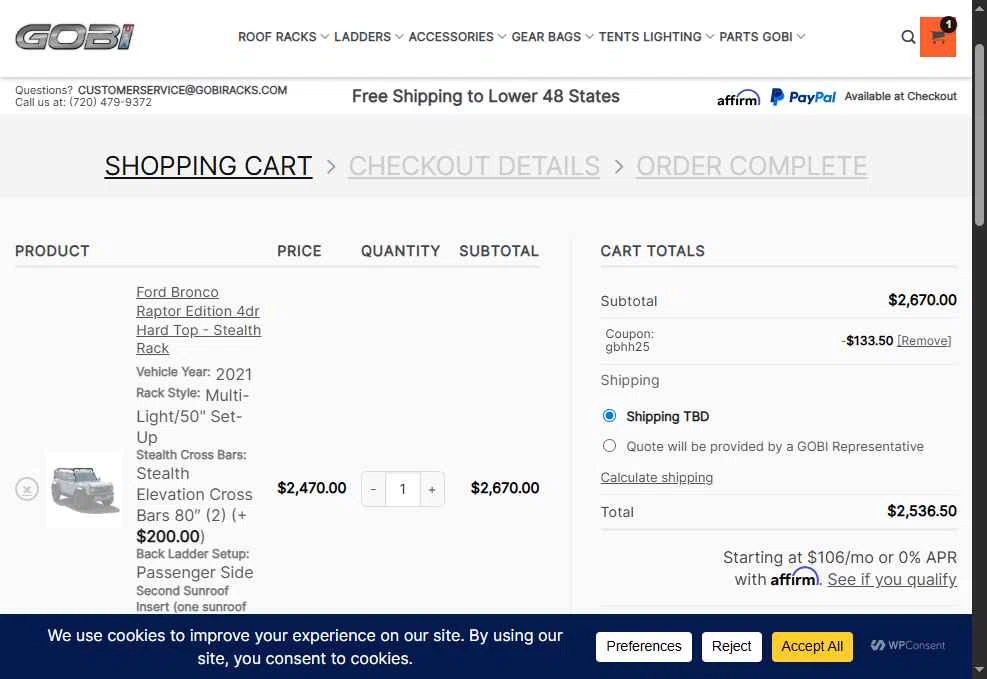Click the GOBI logo
987x679 pixels.
pyautogui.click(x=75, y=36)
